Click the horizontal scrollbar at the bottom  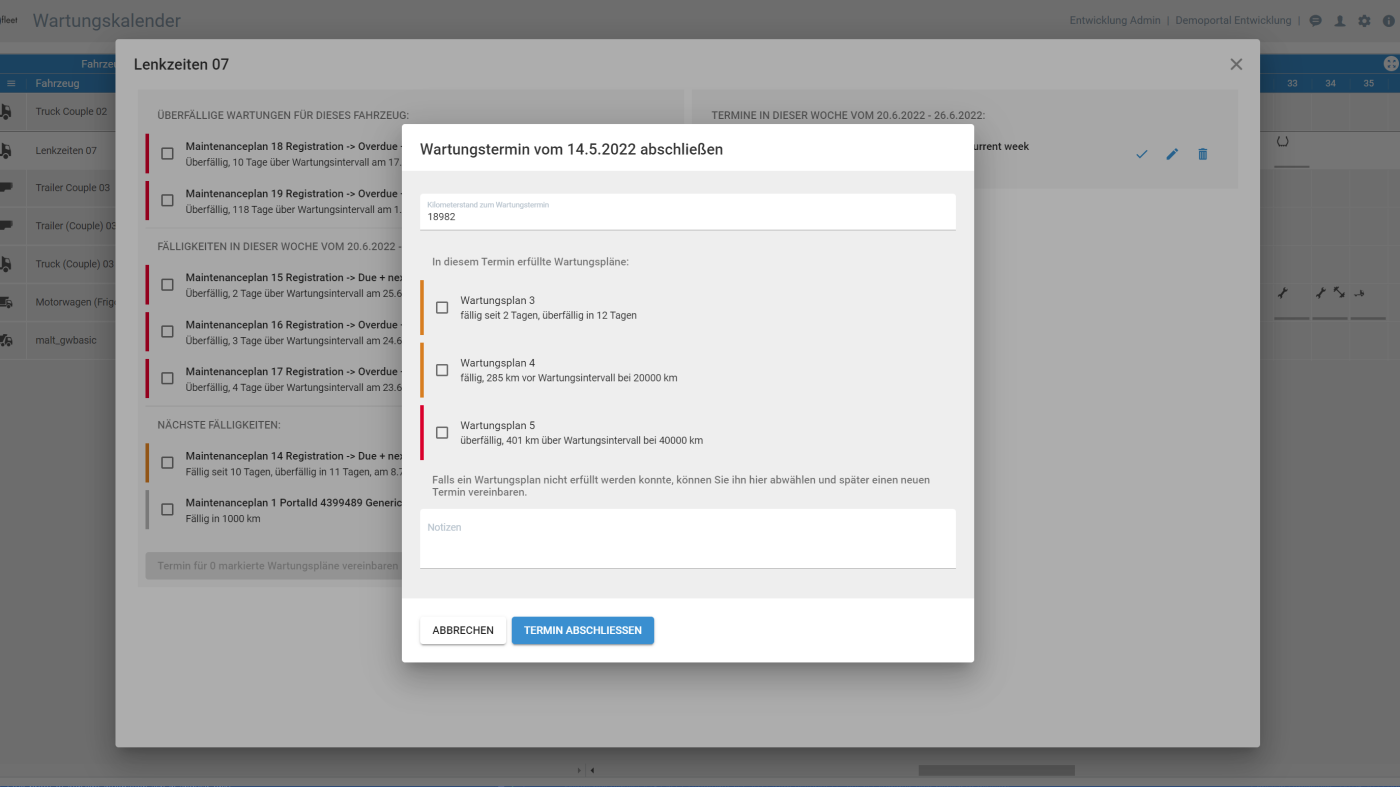pyautogui.click(x=996, y=771)
